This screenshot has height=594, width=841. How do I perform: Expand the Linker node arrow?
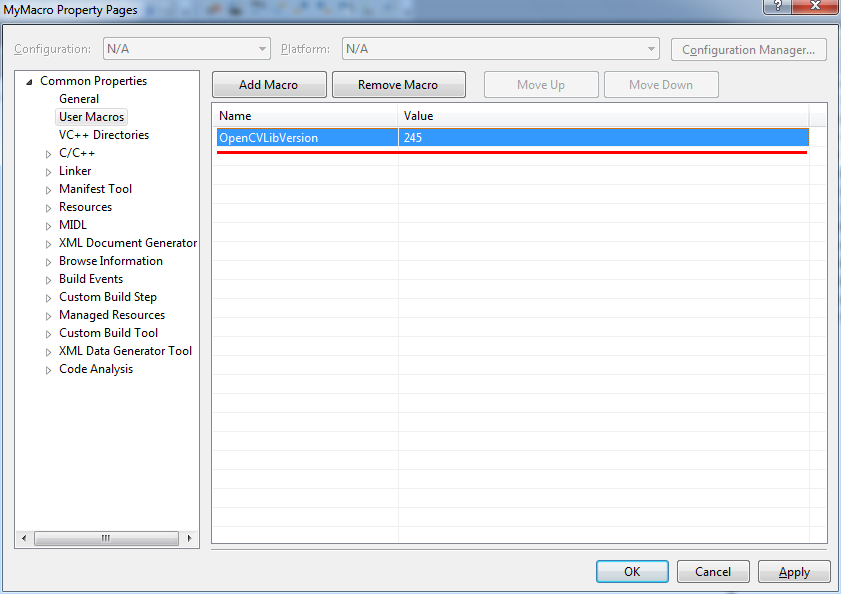click(x=48, y=172)
